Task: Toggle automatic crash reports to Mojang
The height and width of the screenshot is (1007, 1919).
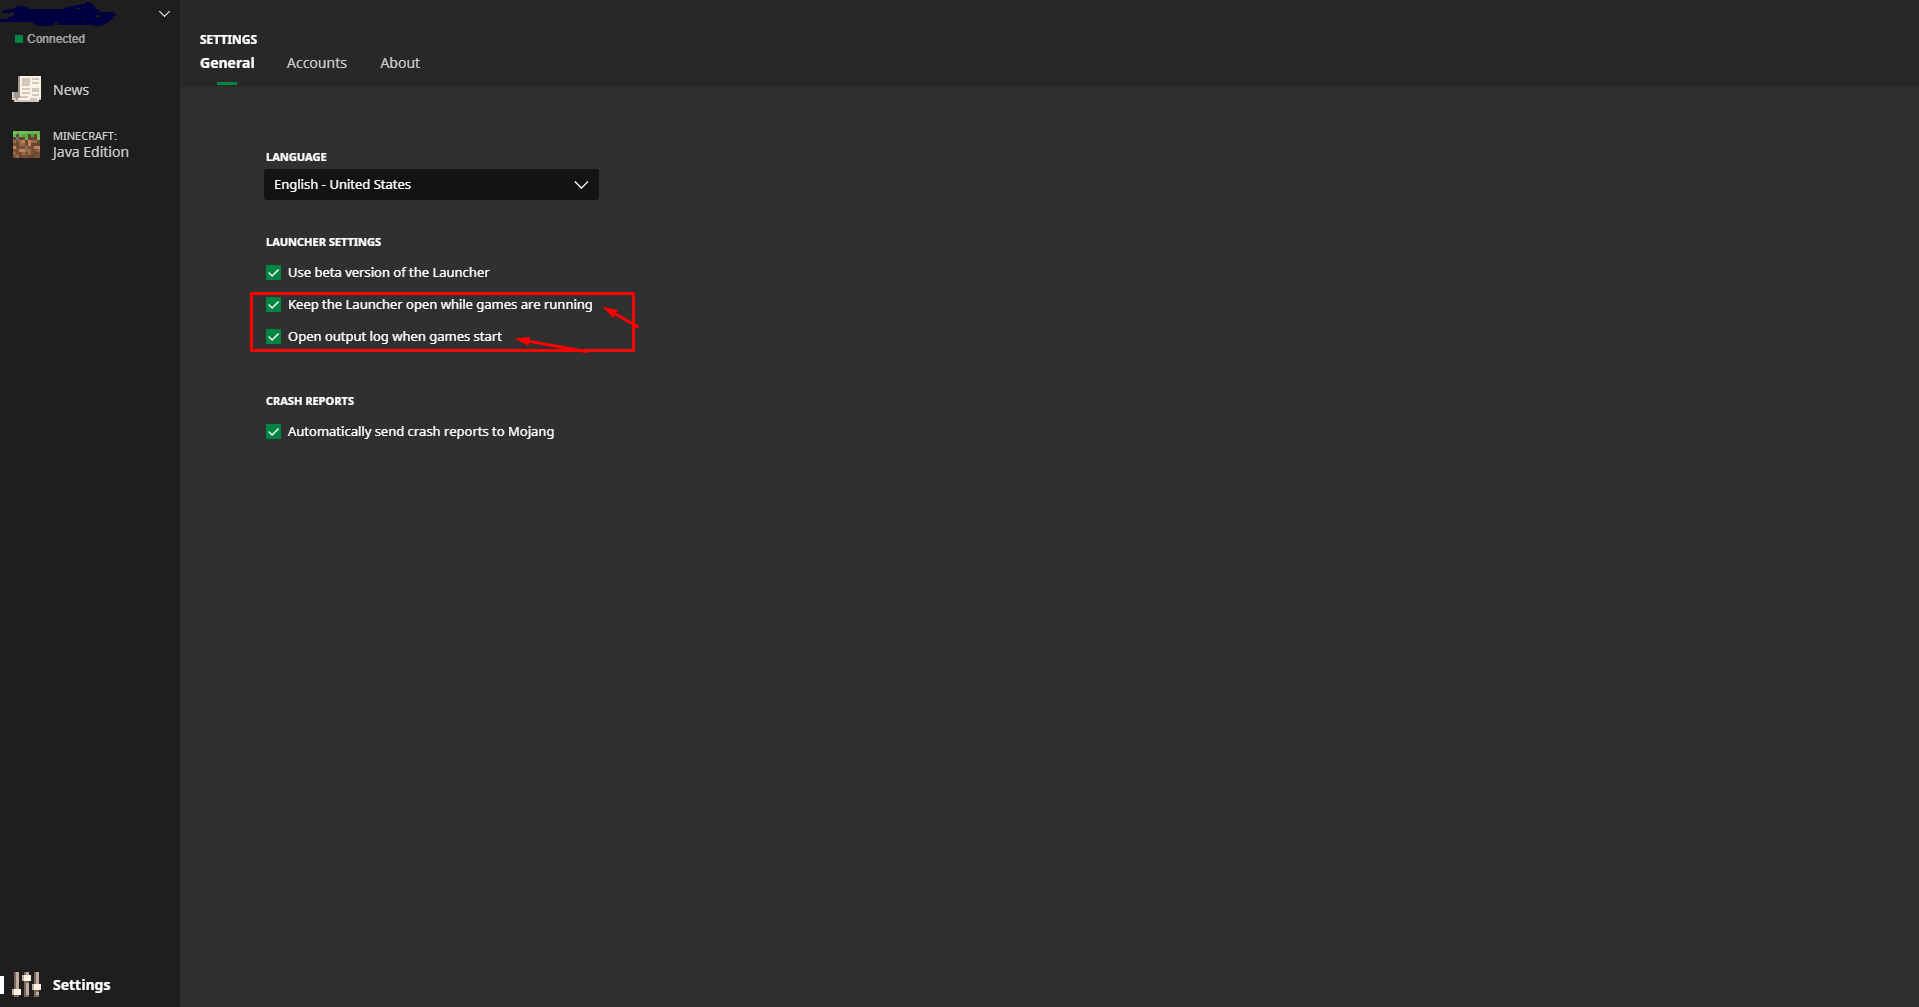Action: coord(273,432)
